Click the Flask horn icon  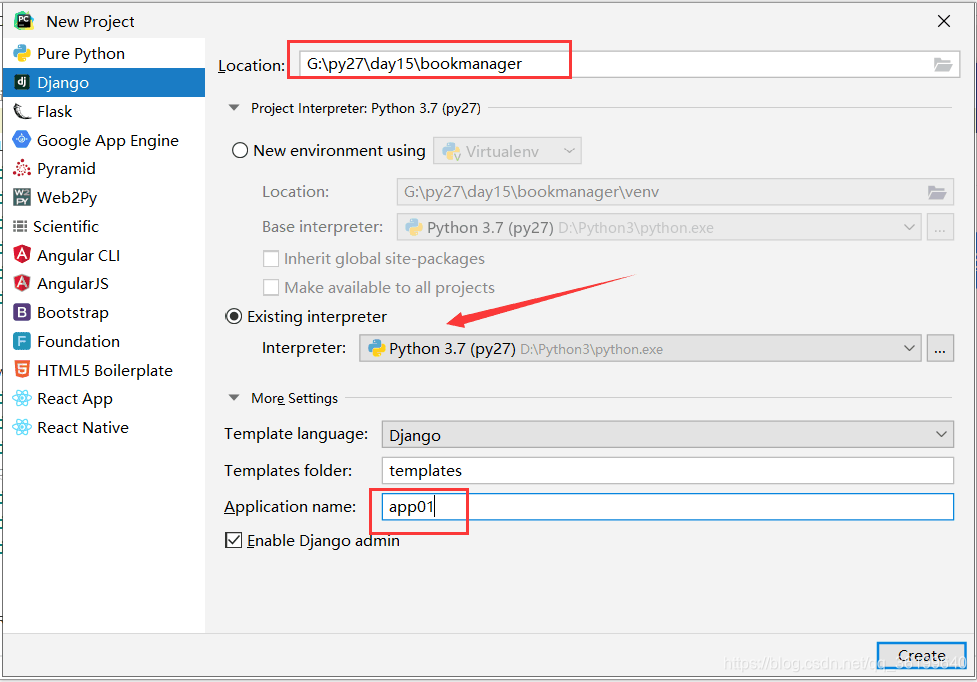(x=22, y=111)
